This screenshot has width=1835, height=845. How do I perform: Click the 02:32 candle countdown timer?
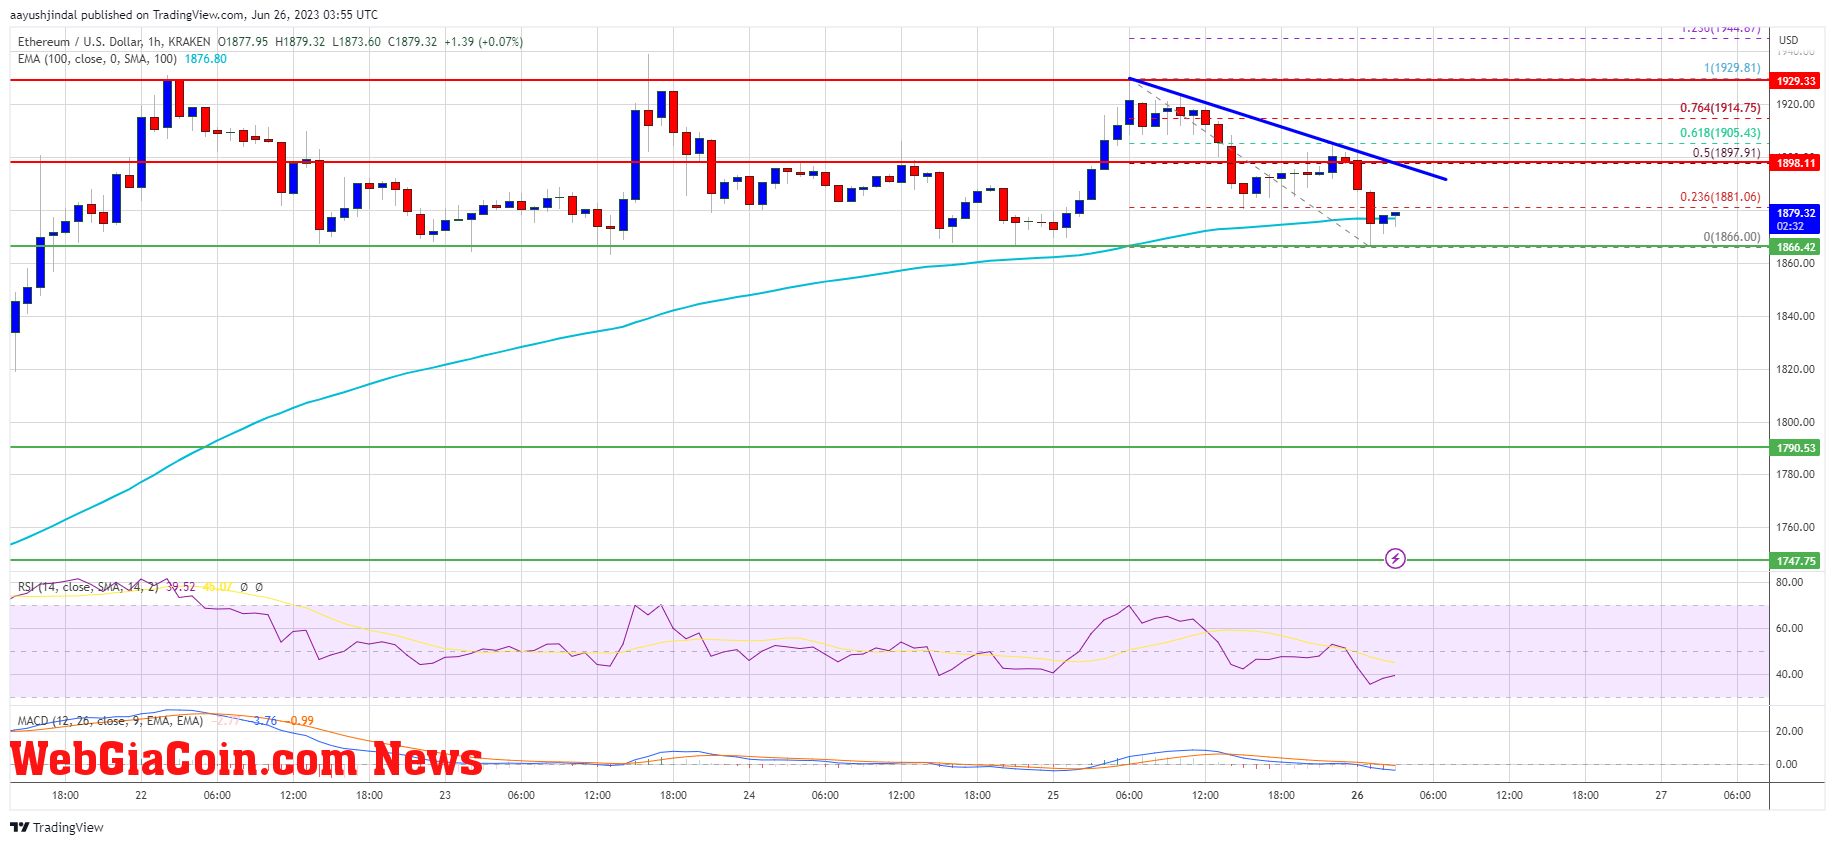click(x=1790, y=226)
